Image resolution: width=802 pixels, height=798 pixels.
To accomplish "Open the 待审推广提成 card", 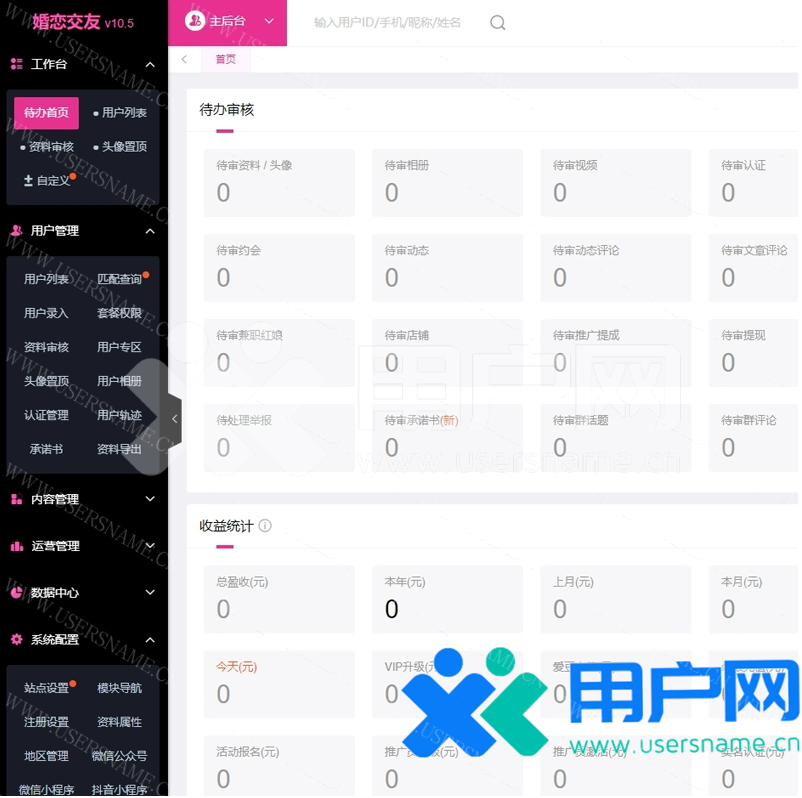I will [616, 353].
